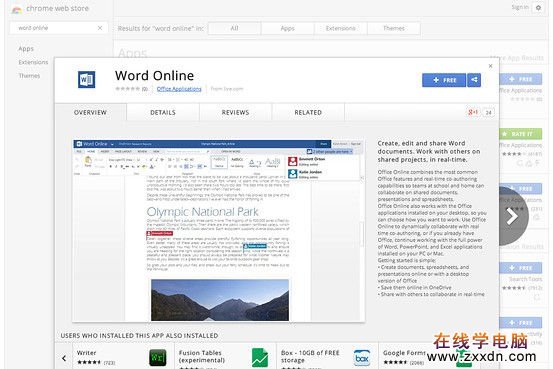Click the Writer app icon
553x369 pixels.
(x=157, y=358)
